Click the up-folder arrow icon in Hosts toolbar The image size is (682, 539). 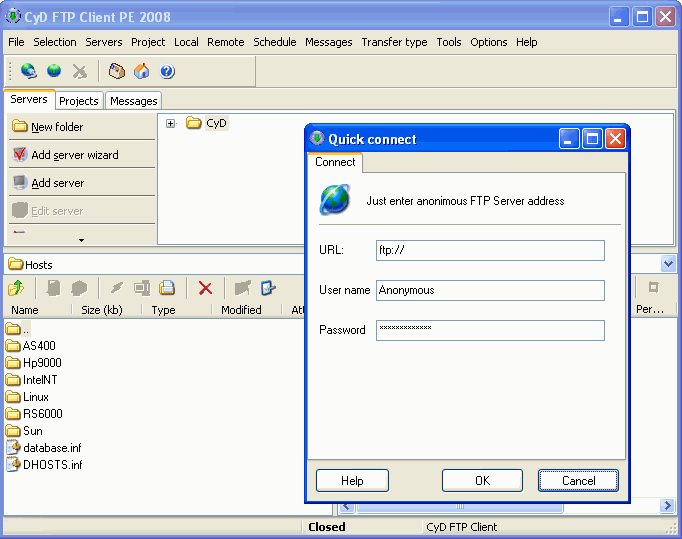tap(16, 288)
